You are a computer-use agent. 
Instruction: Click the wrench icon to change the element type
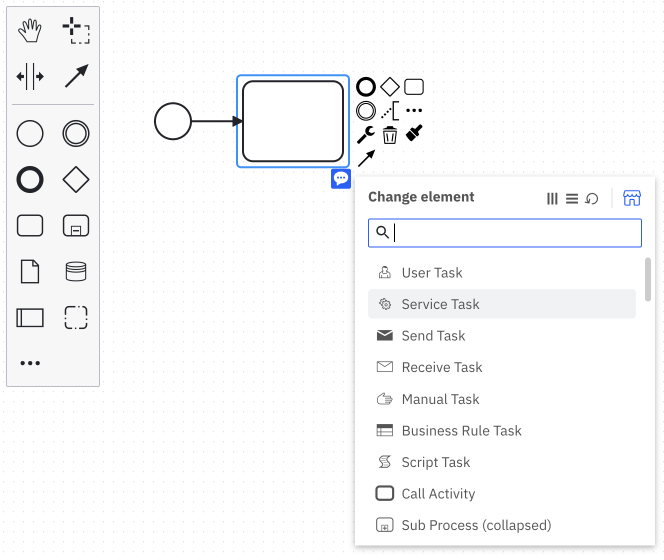click(x=366, y=135)
